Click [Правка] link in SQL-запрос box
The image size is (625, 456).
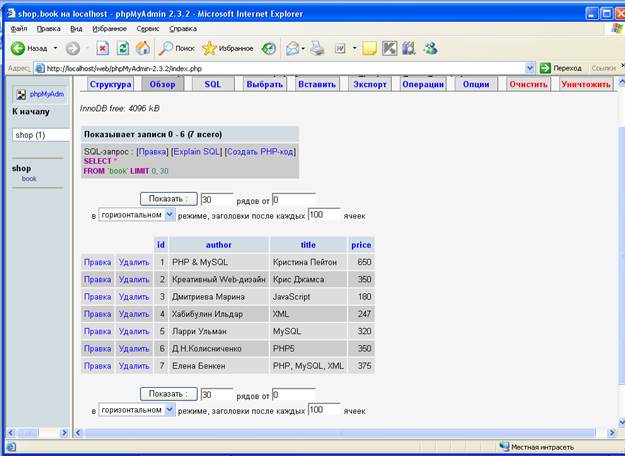[152, 152]
